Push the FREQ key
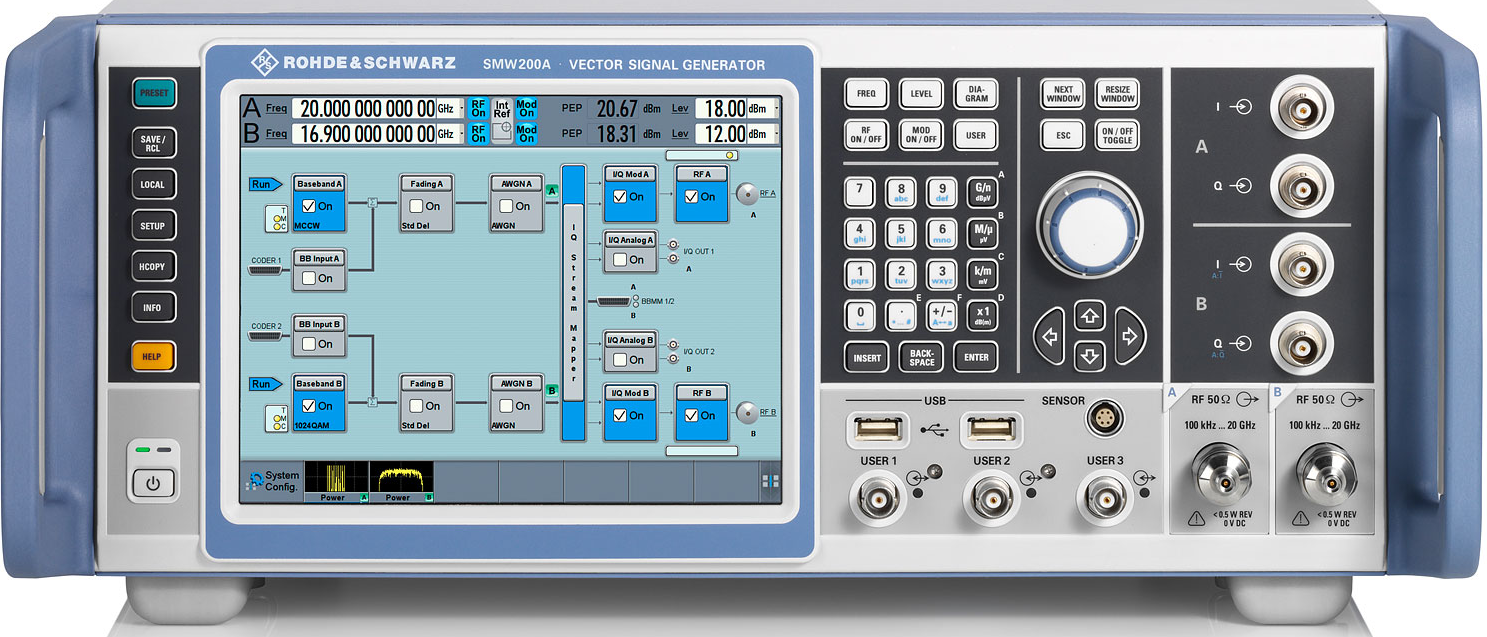This screenshot has height=637, width=1487. pos(866,94)
